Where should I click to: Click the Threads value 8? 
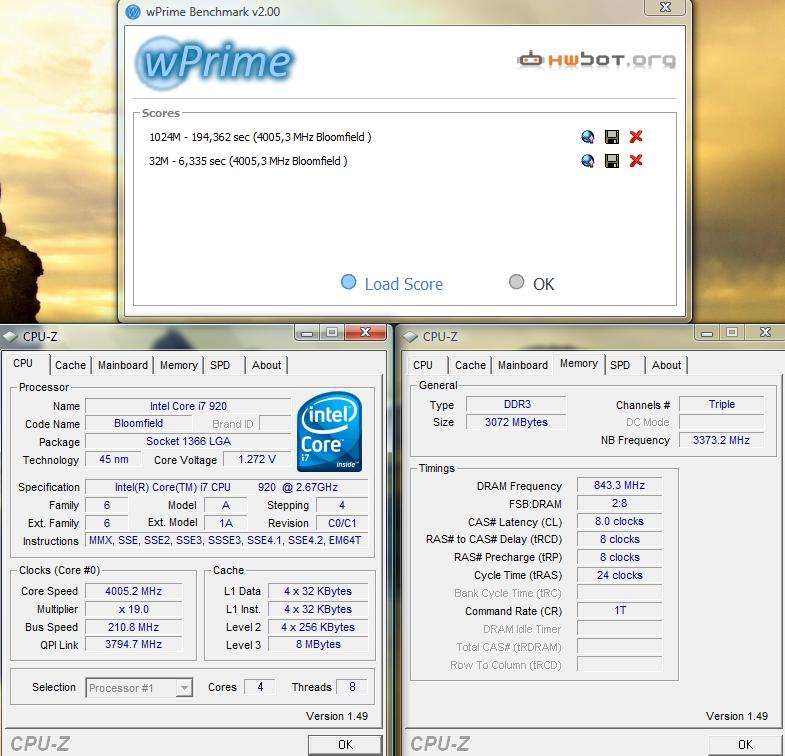click(x=352, y=687)
